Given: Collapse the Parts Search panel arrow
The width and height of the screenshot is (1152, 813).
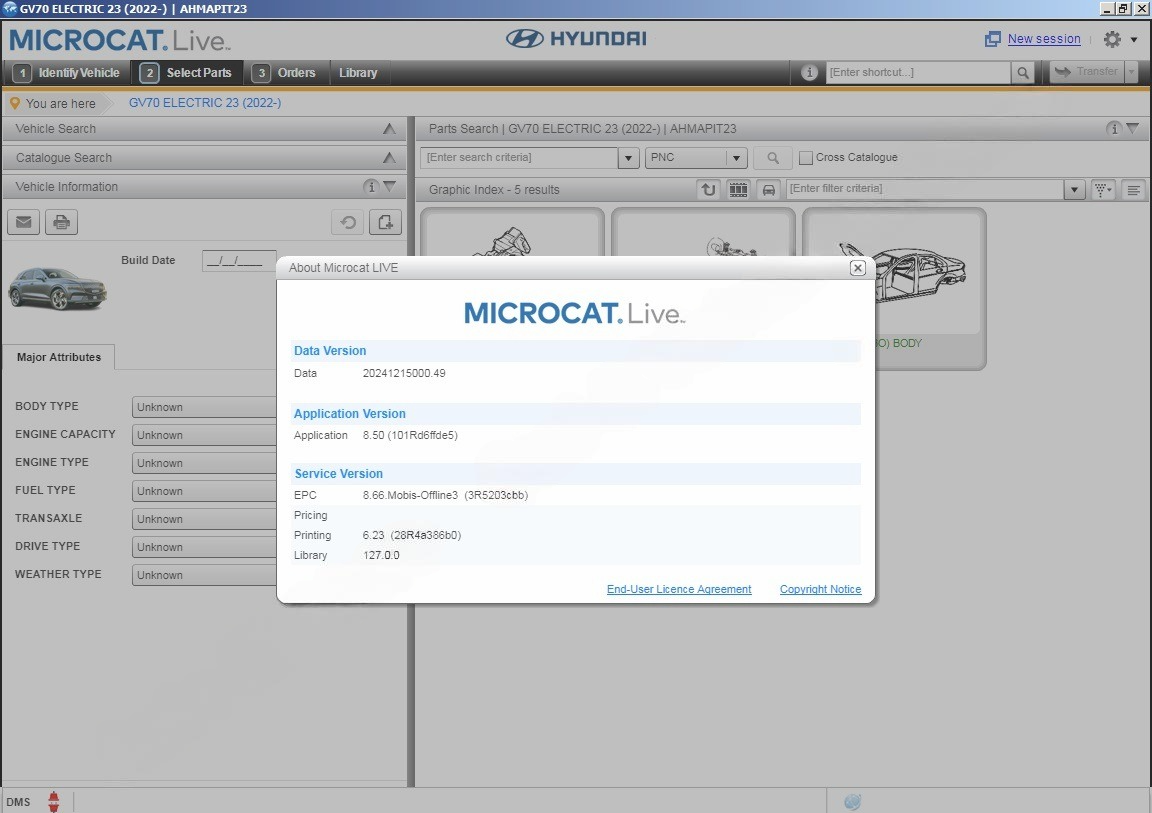Looking at the screenshot, I should click(x=1133, y=129).
